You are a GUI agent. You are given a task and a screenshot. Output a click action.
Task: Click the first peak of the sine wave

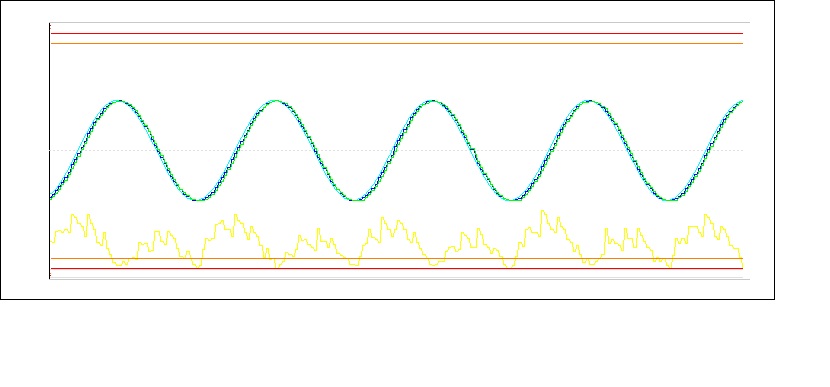tap(120, 101)
